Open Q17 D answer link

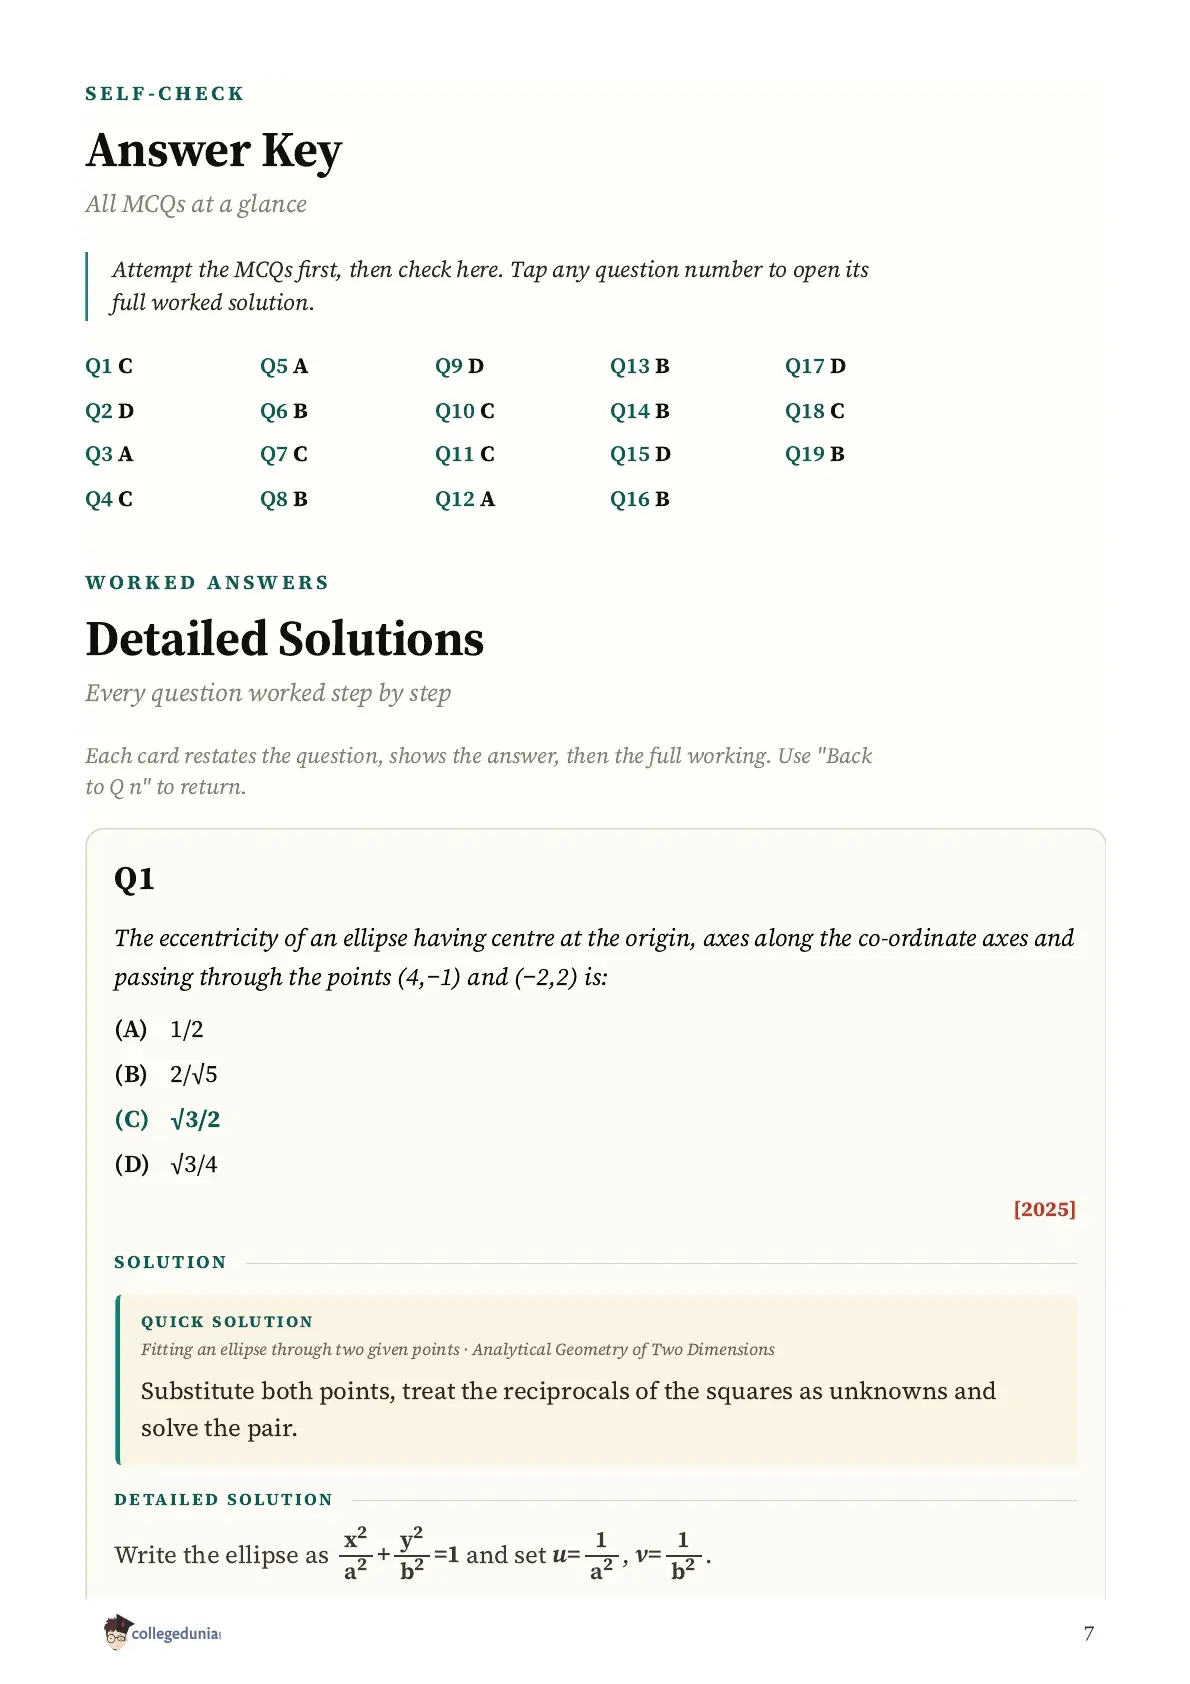[x=815, y=366]
